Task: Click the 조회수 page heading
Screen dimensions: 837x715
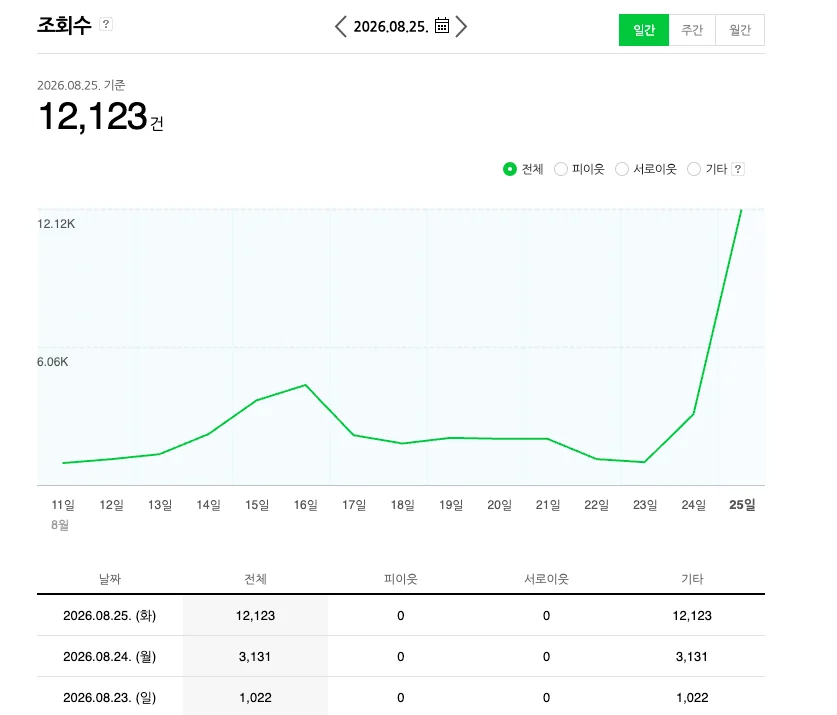Action: tap(64, 25)
